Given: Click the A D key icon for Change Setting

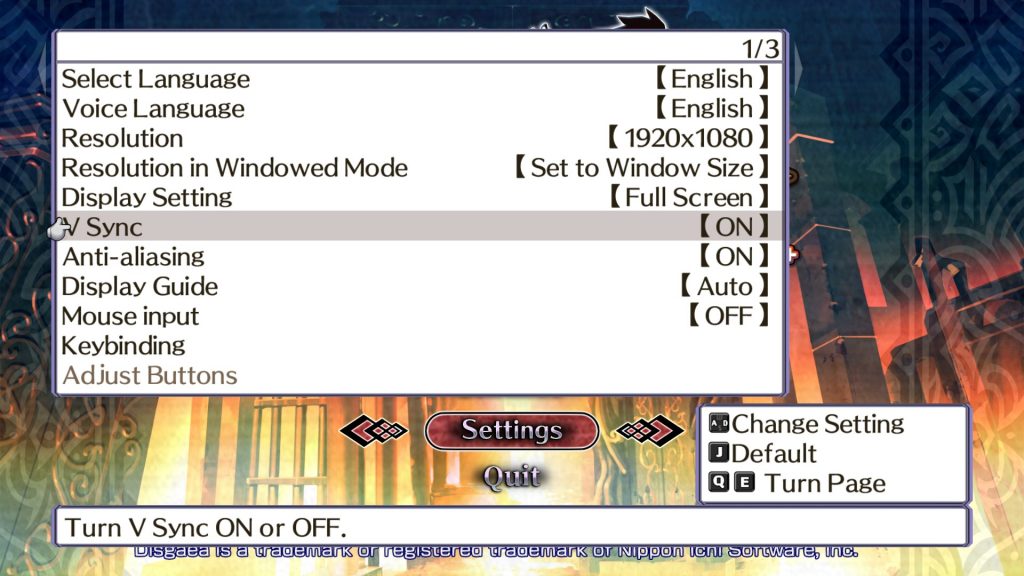Looking at the screenshot, I should pos(719,424).
